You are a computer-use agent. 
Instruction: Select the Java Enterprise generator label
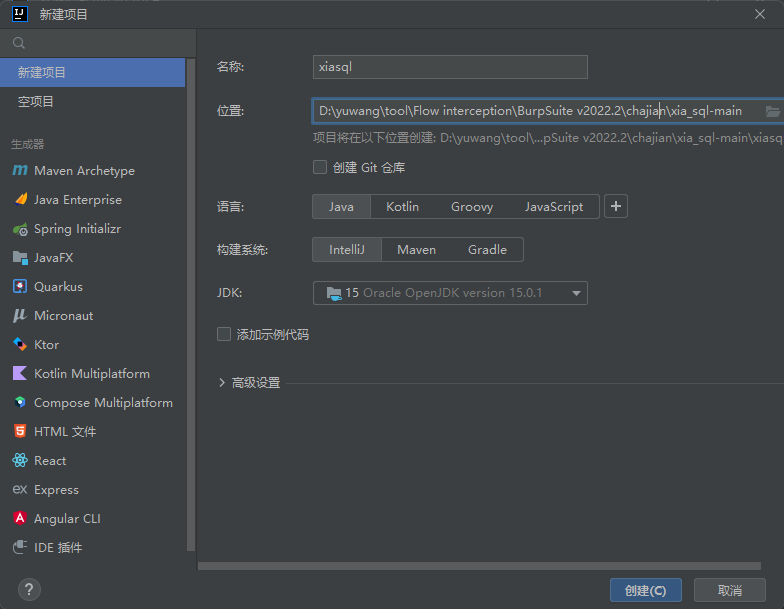[78, 200]
